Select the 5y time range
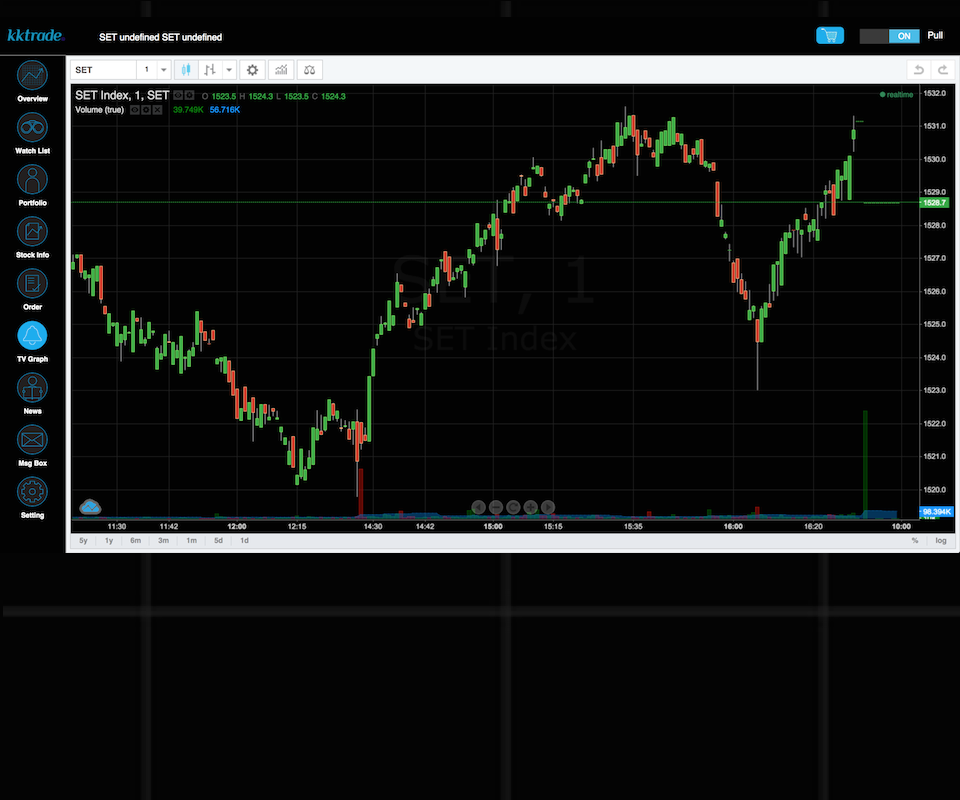This screenshot has width=960, height=800. tap(83, 540)
